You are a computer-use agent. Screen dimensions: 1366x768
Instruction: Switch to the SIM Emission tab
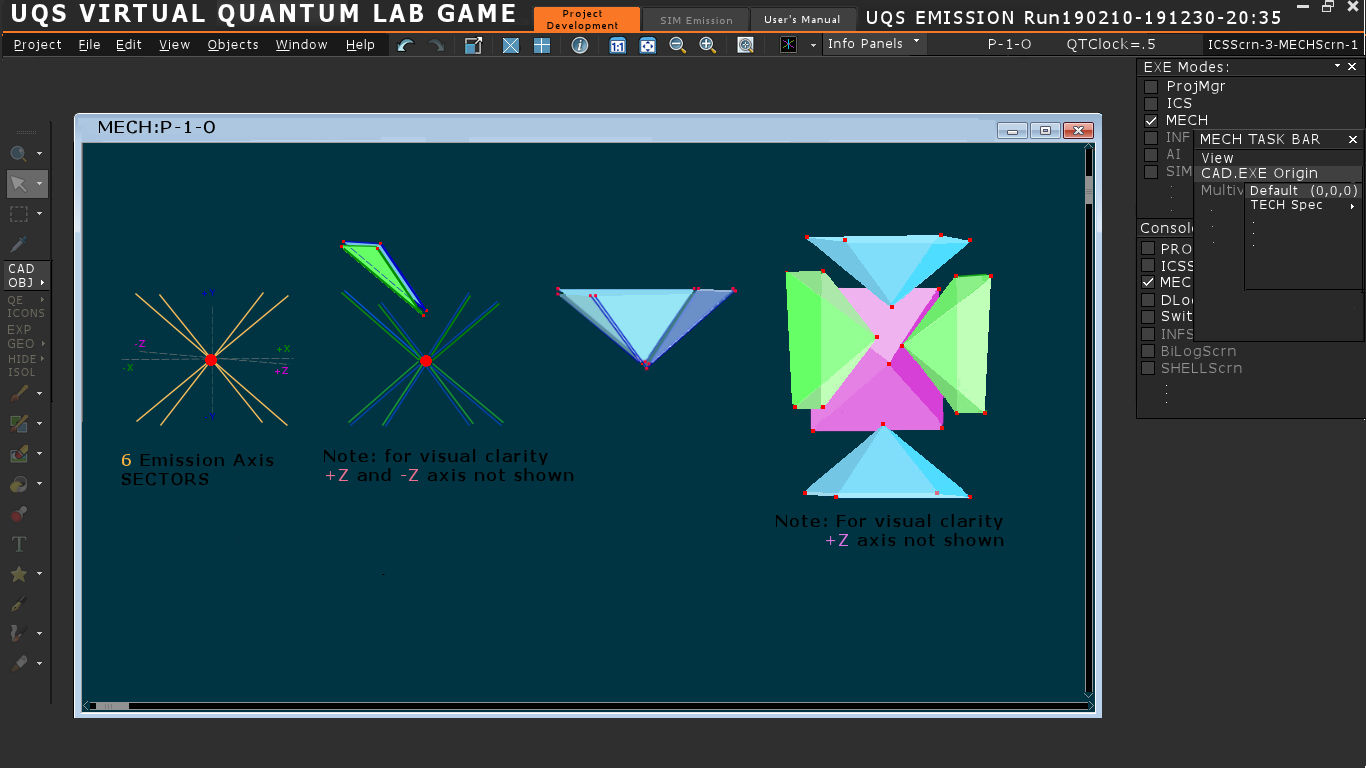click(x=696, y=20)
